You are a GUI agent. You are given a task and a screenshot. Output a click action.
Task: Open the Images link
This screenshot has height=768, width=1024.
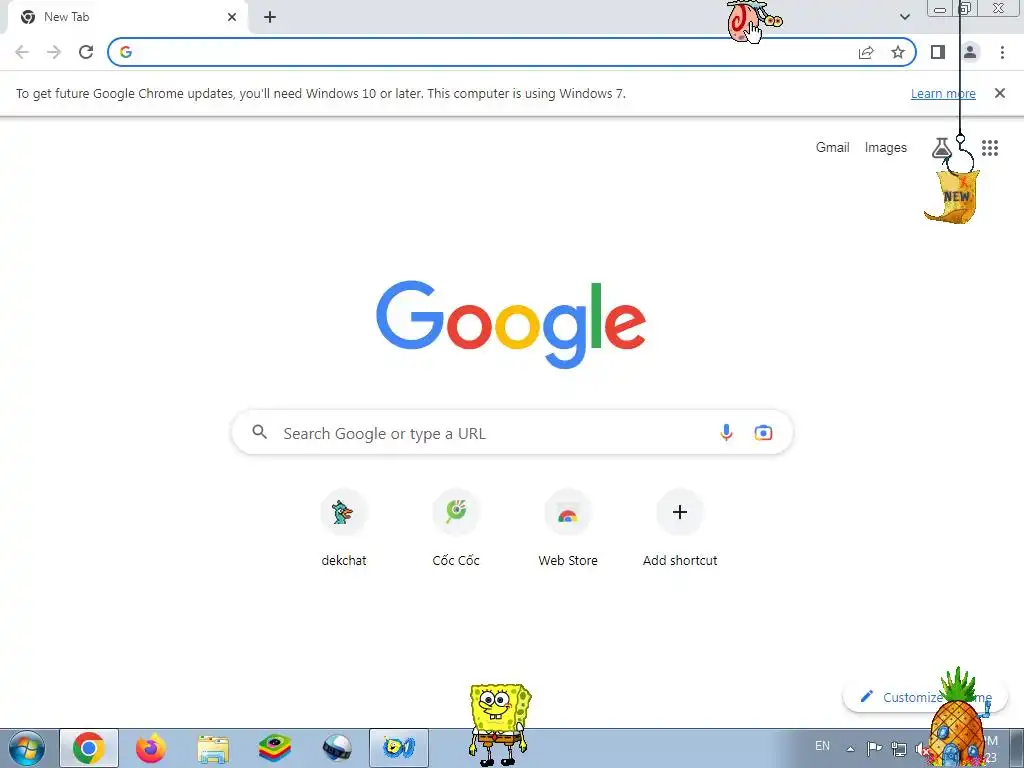(886, 148)
